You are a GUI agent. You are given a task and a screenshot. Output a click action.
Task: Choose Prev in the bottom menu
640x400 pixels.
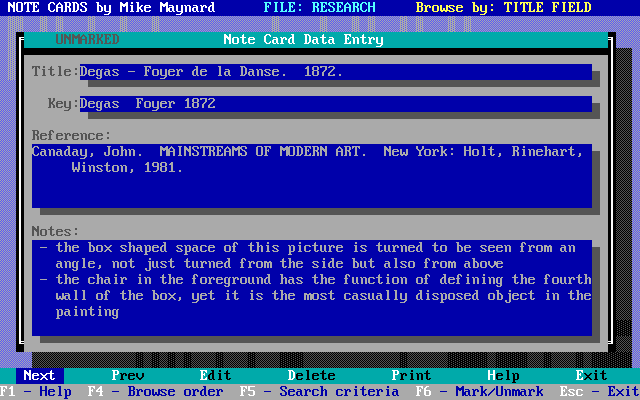click(128, 376)
